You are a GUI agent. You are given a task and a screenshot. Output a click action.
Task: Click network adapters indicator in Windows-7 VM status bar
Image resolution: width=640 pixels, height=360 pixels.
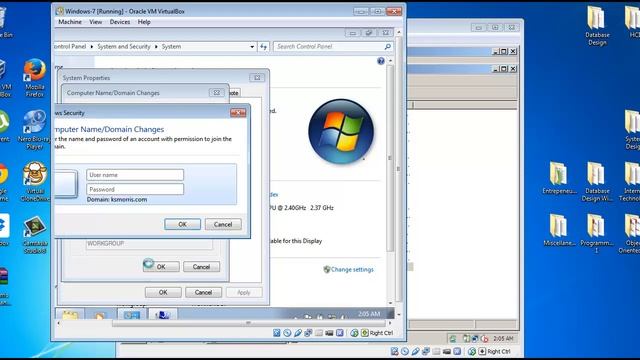pos(308,333)
